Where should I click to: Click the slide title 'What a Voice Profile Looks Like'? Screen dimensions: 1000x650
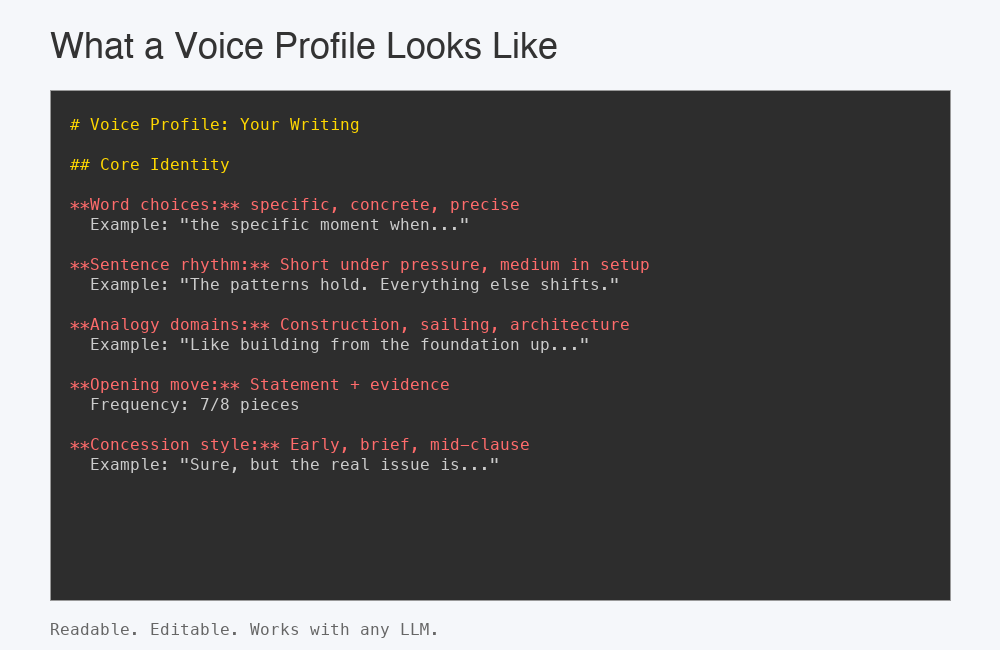(303, 46)
